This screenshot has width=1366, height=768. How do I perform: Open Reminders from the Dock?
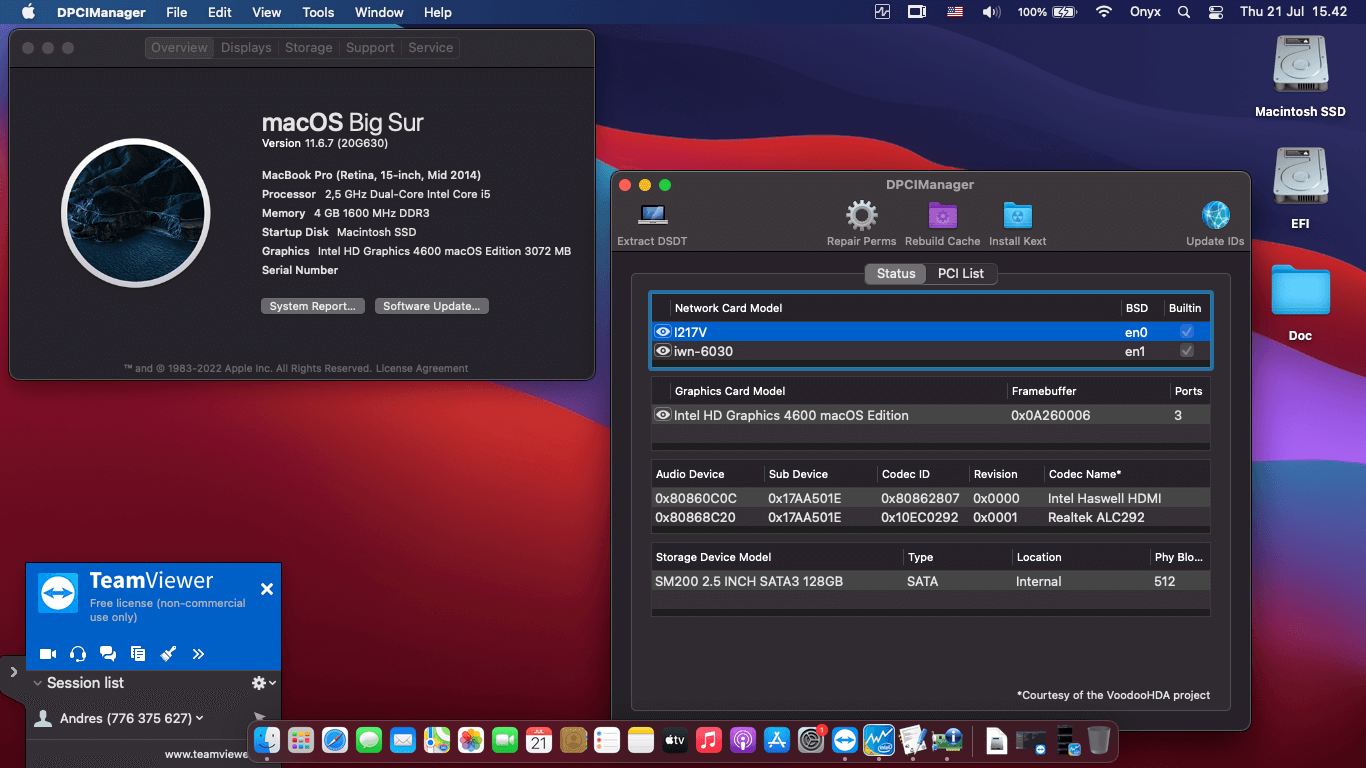[607, 740]
